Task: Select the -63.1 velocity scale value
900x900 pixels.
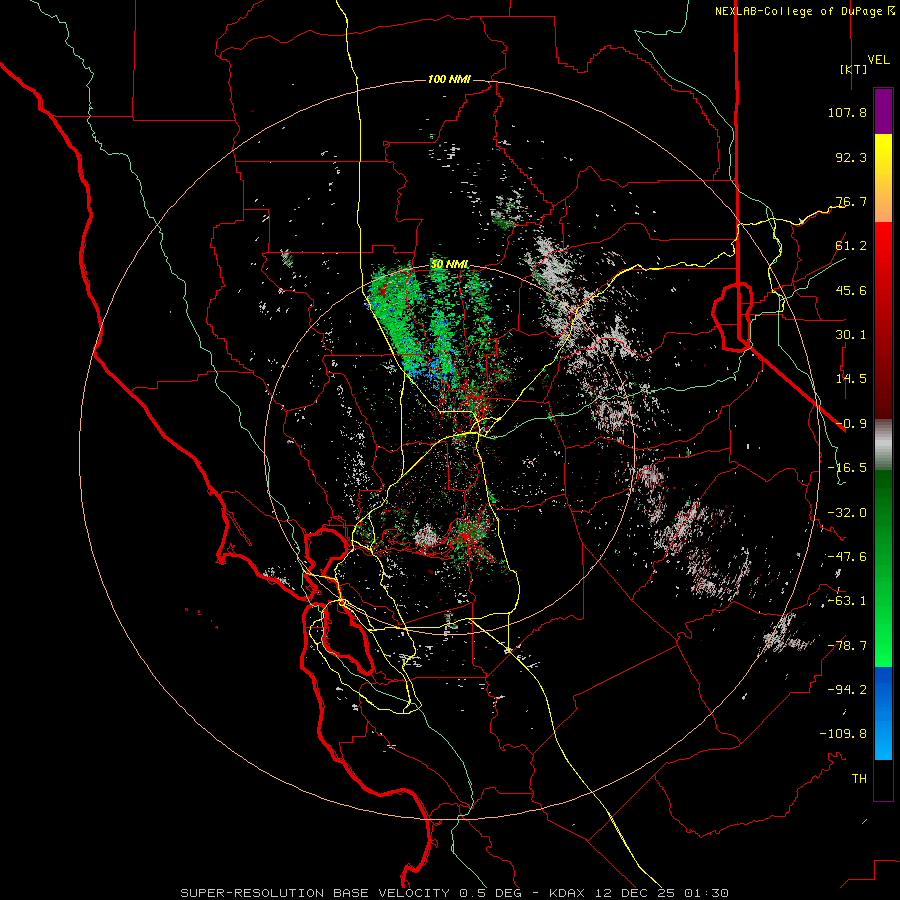Action: coord(847,601)
